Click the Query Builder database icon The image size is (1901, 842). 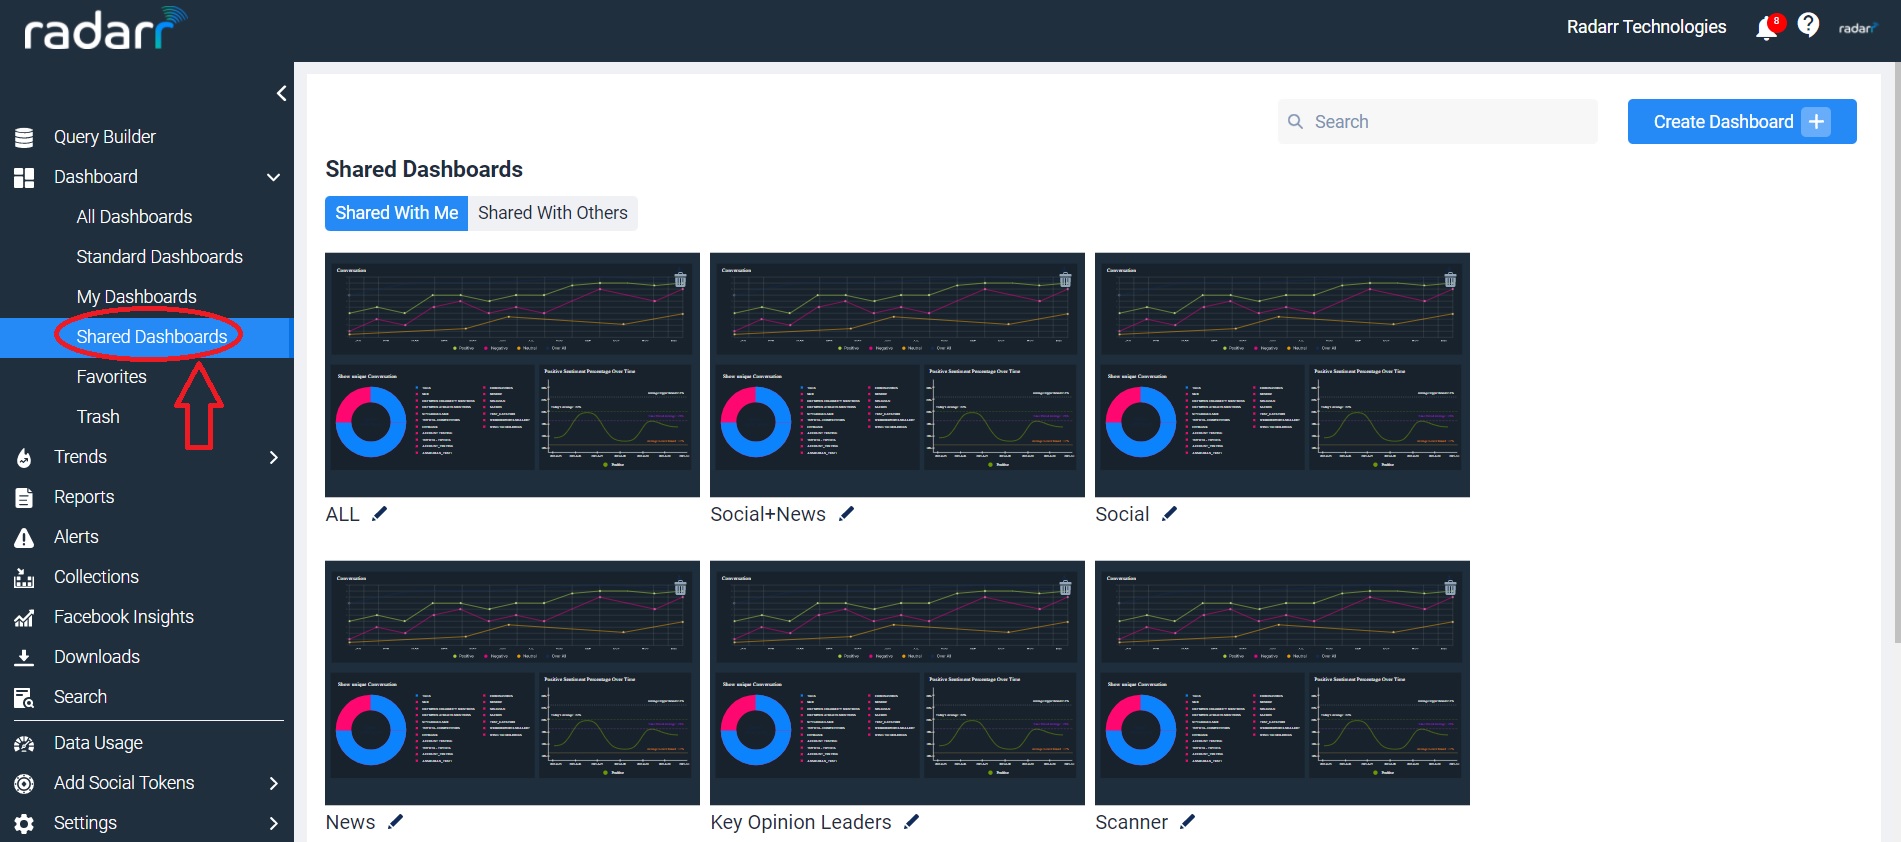point(24,138)
